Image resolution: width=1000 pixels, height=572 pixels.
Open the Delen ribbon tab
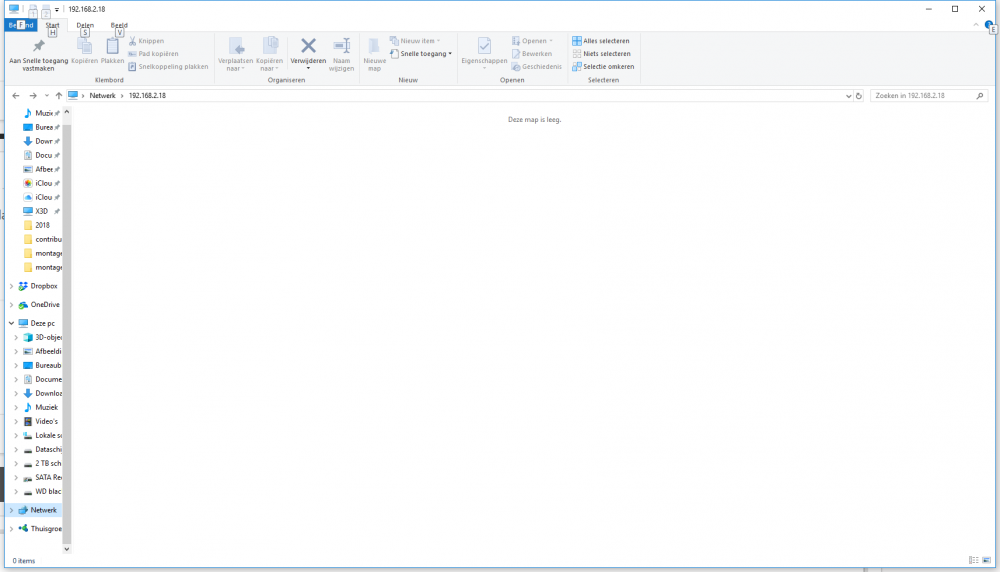[85, 25]
